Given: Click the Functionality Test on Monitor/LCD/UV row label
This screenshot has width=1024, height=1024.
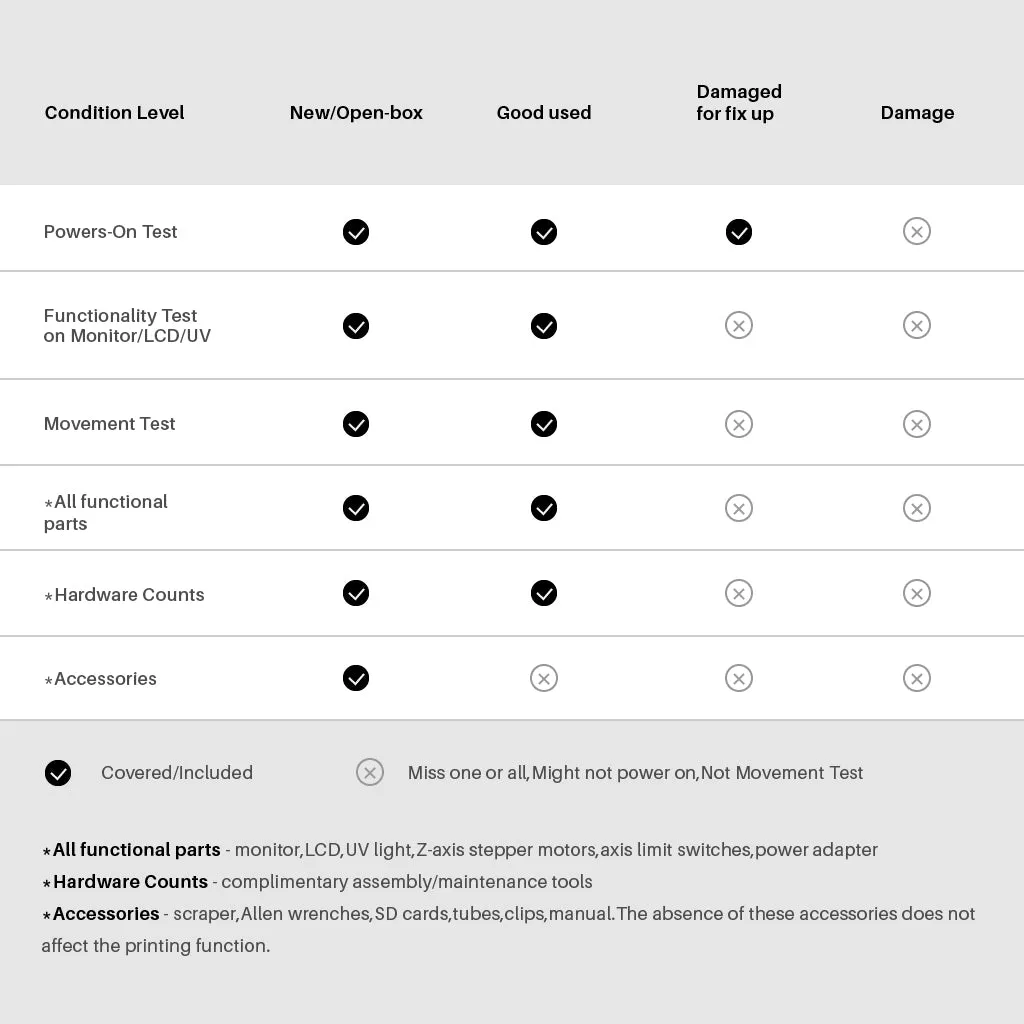Looking at the screenshot, I should pyautogui.click(x=127, y=326).
